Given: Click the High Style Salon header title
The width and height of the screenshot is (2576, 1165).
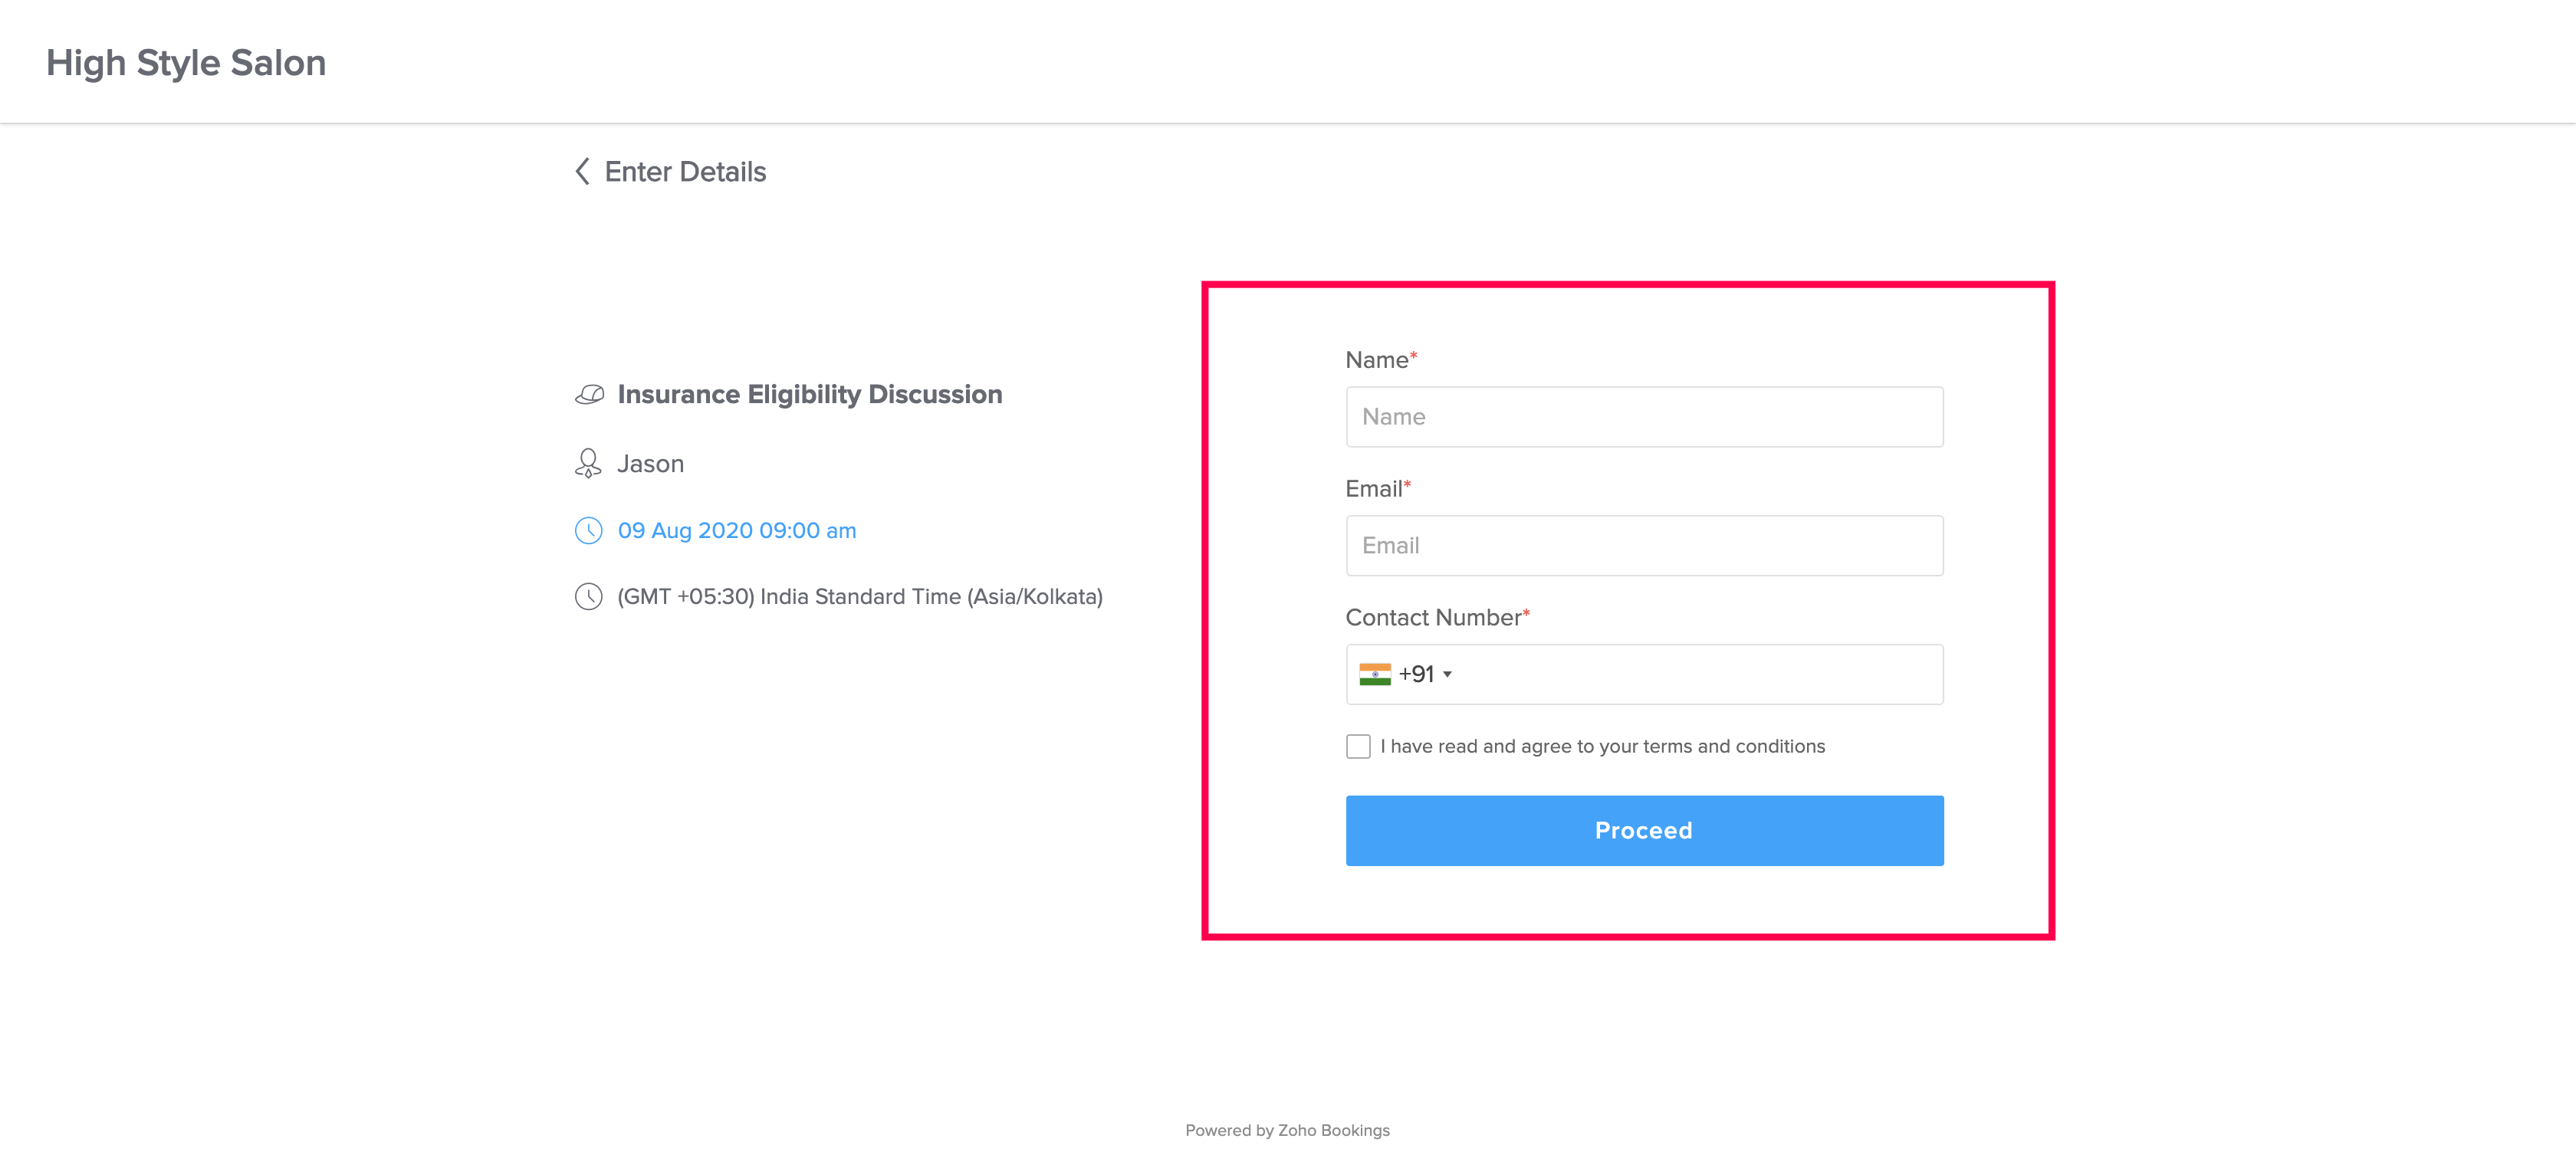Looking at the screenshot, I should [x=186, y=63].
